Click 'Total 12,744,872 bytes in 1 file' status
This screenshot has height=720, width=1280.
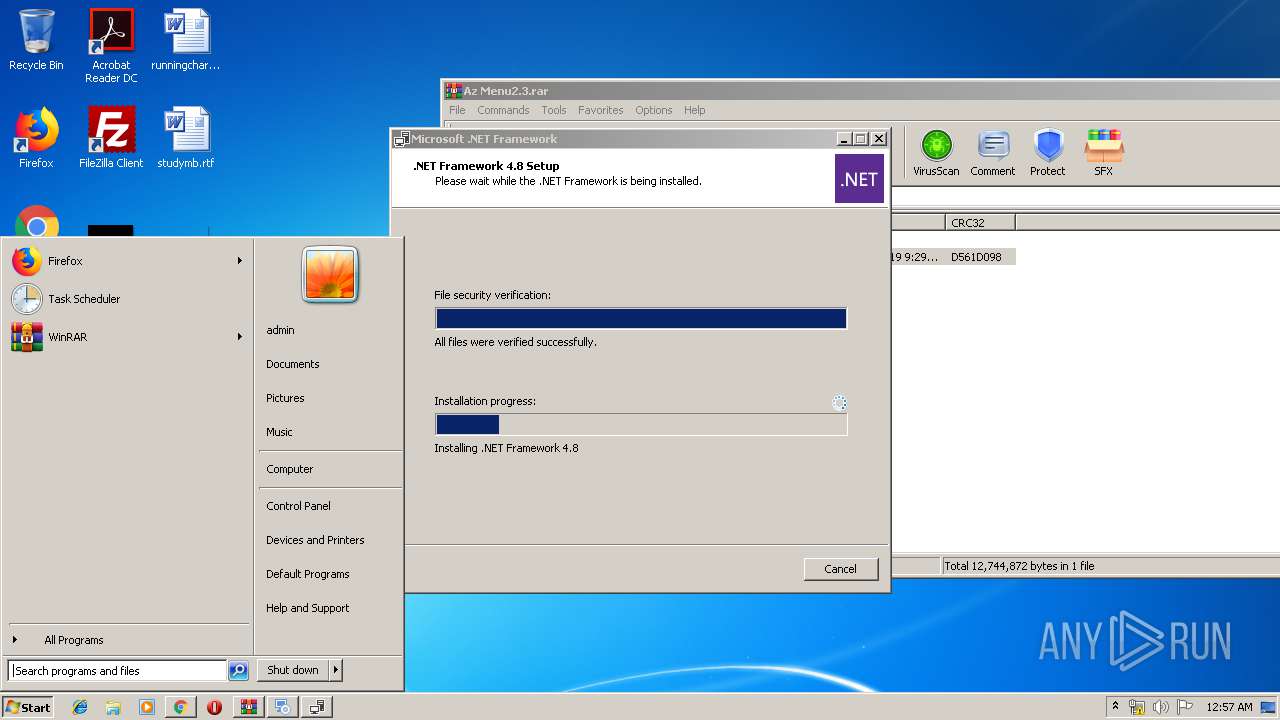[x=1019, y=566]
